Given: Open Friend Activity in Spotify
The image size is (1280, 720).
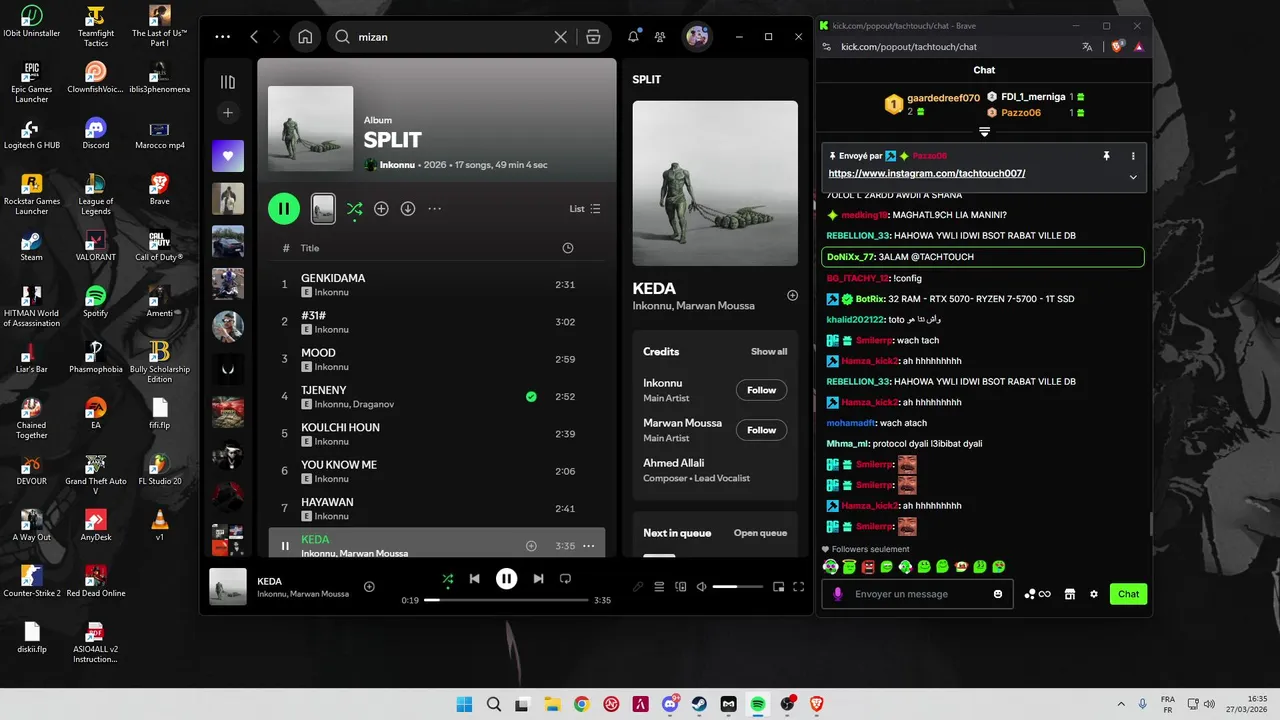Looking at the screenshot, I should point(660,37).
